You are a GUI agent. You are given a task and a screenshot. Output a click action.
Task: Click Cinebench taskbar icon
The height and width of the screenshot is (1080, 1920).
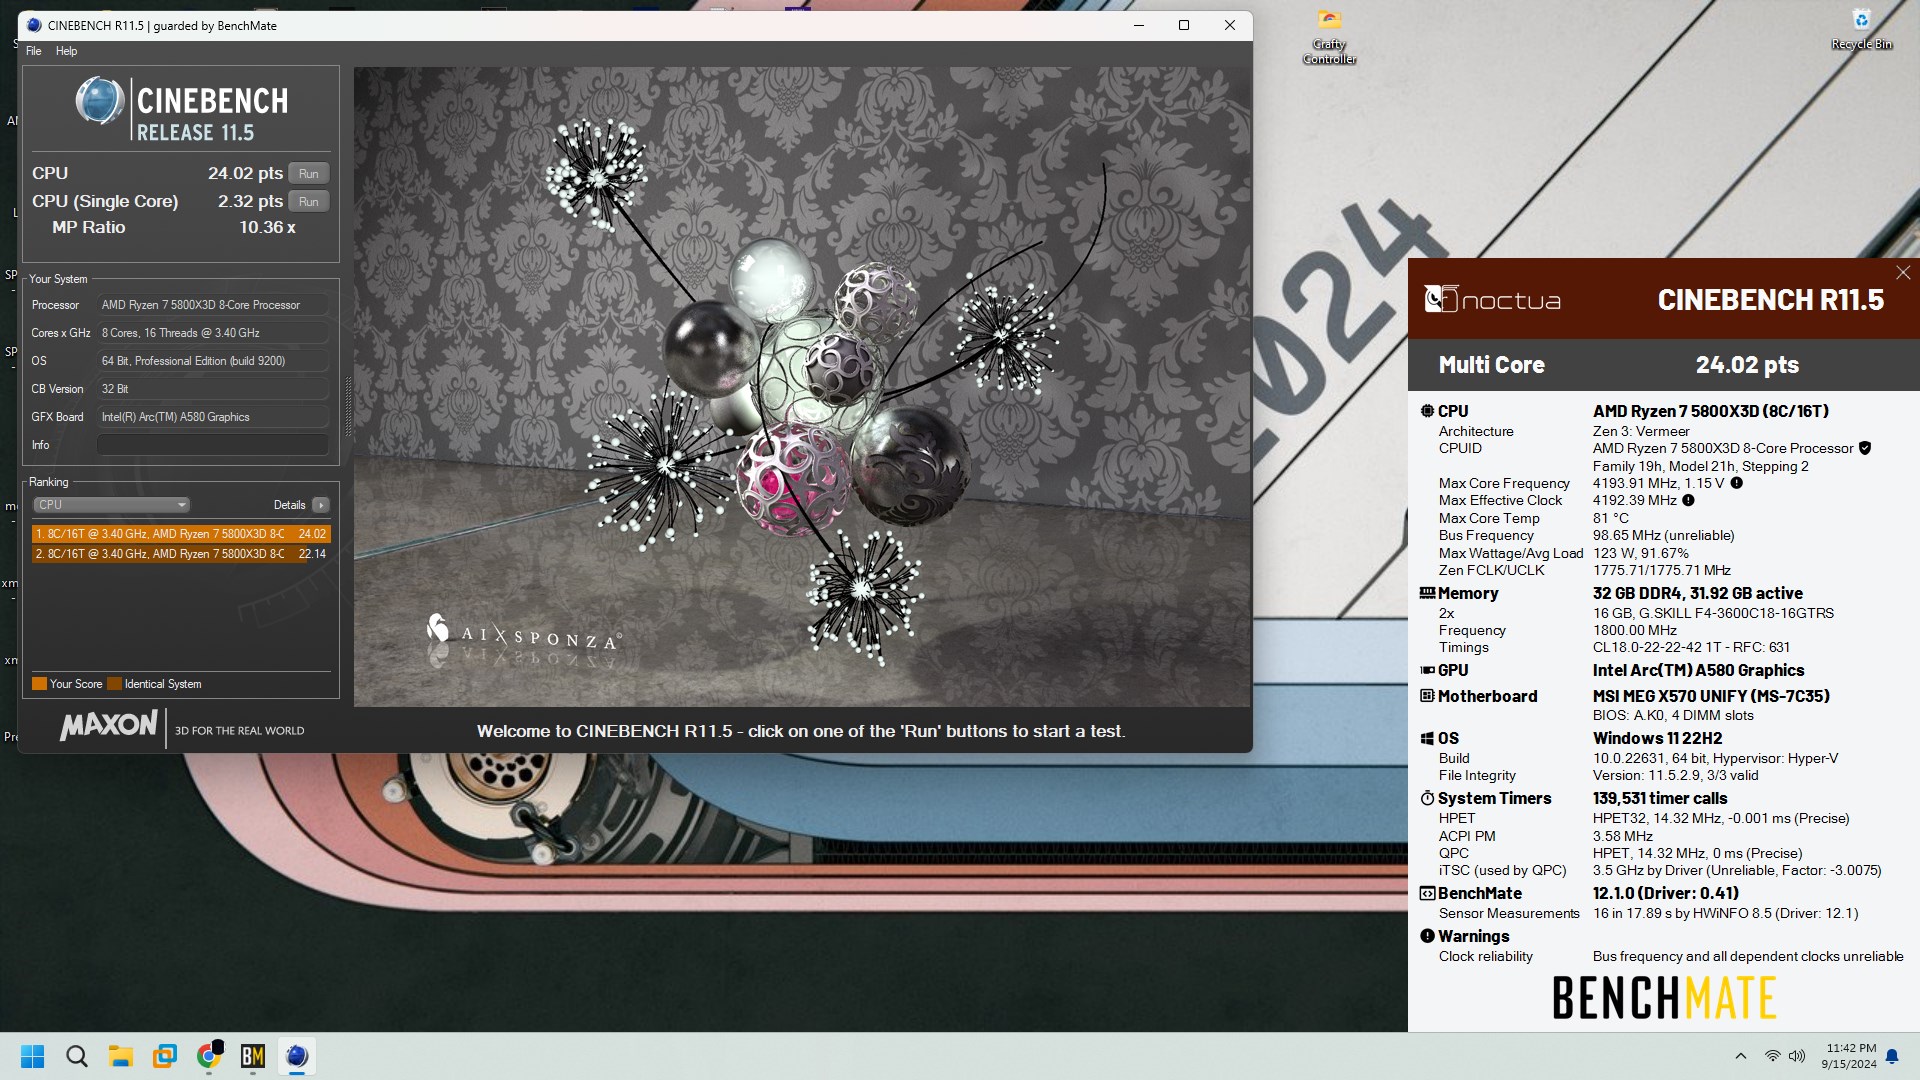click(x=297, y=1056)
